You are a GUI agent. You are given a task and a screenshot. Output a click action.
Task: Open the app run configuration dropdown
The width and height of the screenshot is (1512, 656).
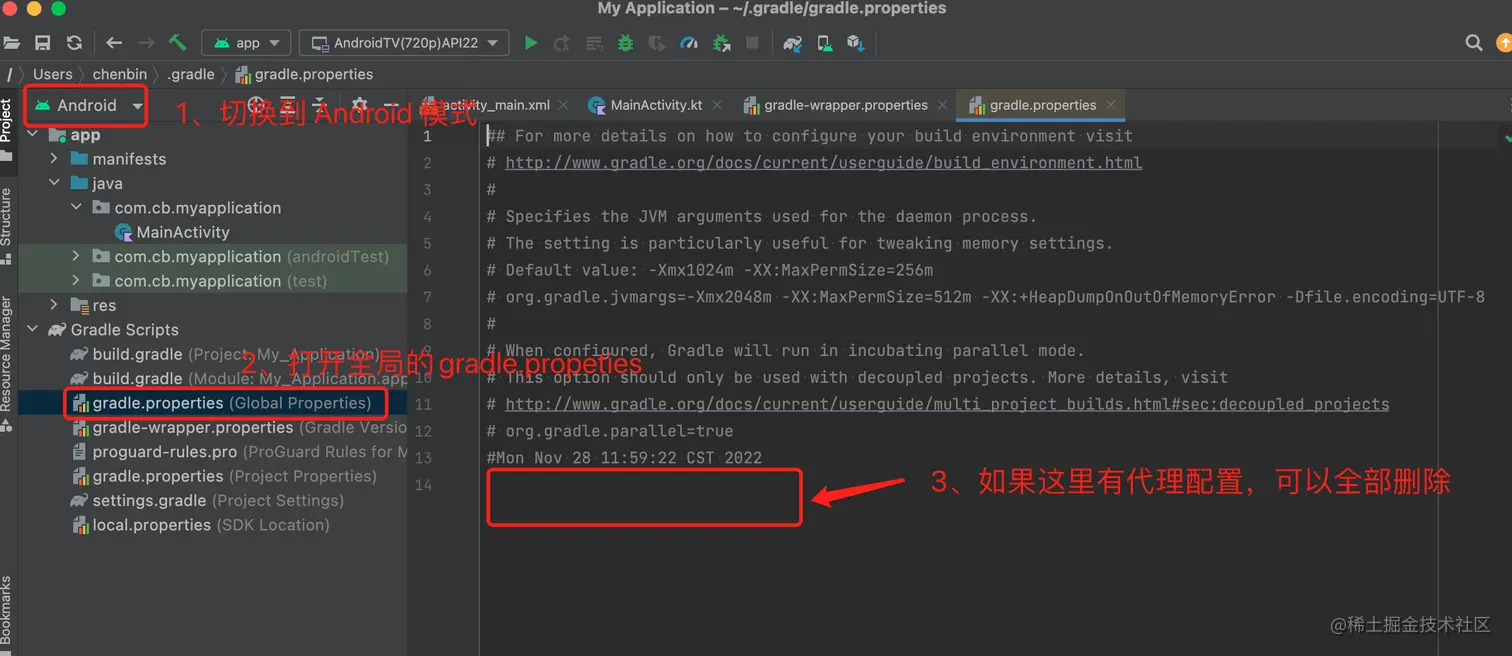tap(246, 43)
